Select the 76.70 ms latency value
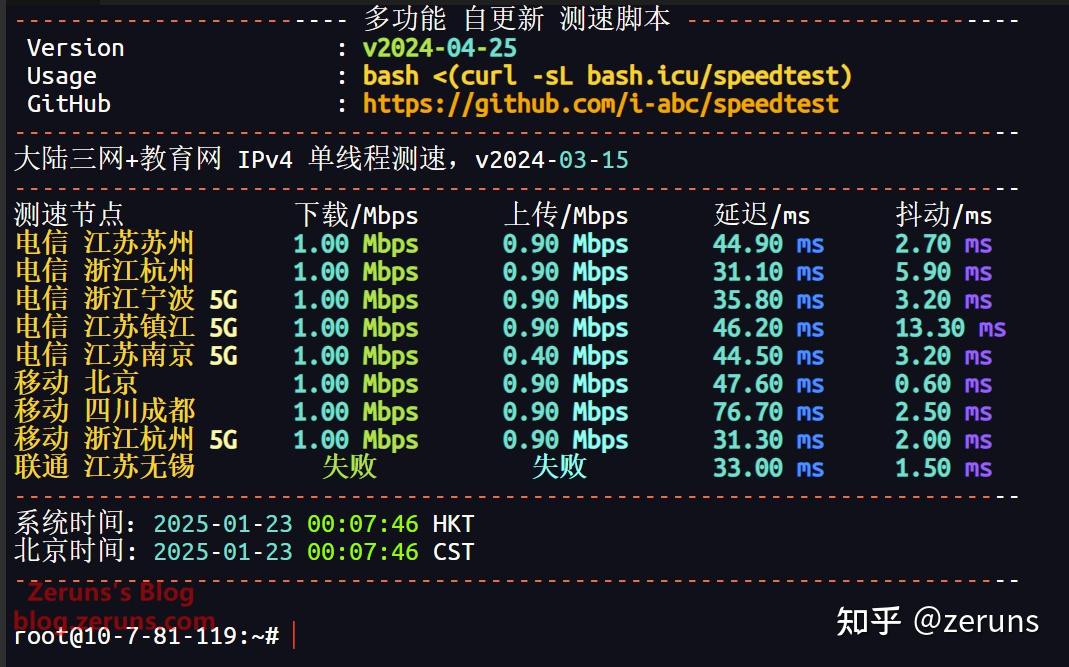The width and height of the screenshot is (1069, 667). pos(768,412)
